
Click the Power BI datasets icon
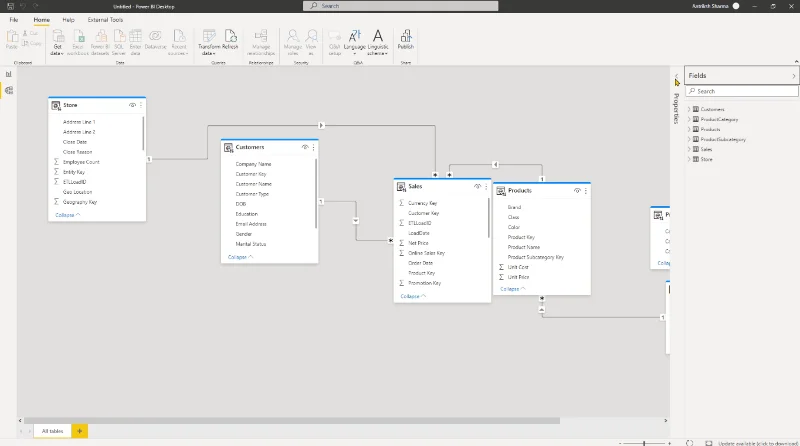101,36
